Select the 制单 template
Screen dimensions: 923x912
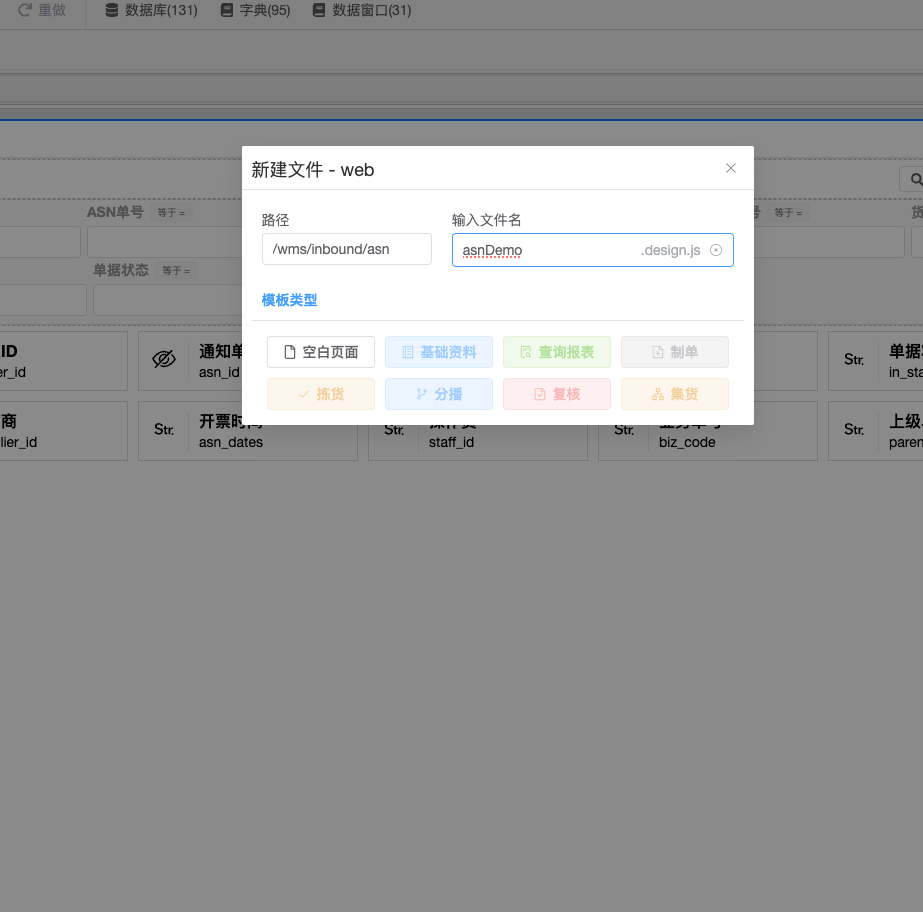[x=675, y=352]
